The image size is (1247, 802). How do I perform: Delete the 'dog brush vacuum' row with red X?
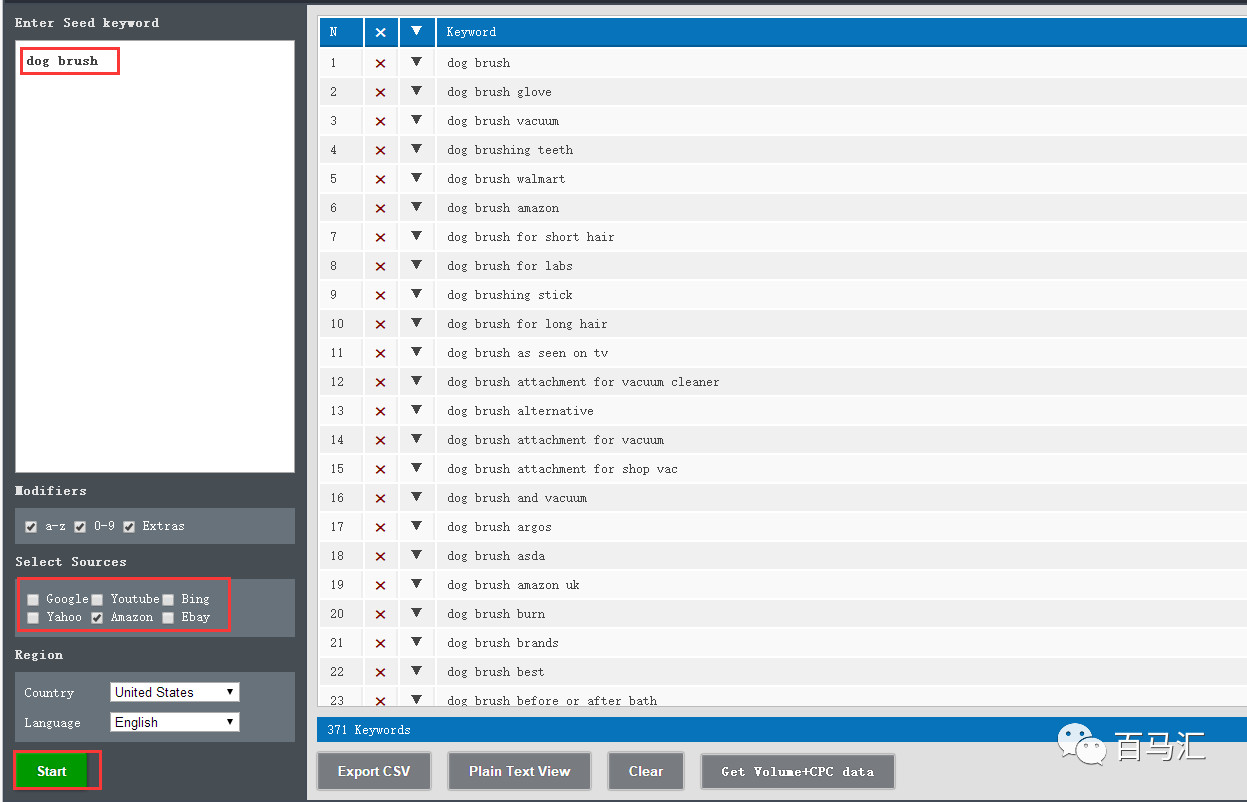(380, 121)
